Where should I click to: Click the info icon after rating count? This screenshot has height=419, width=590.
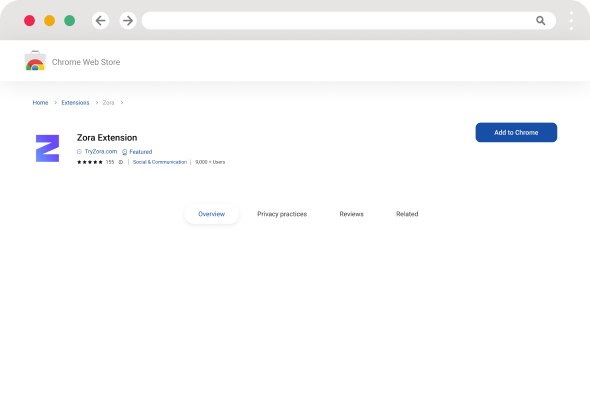(121, 162)
